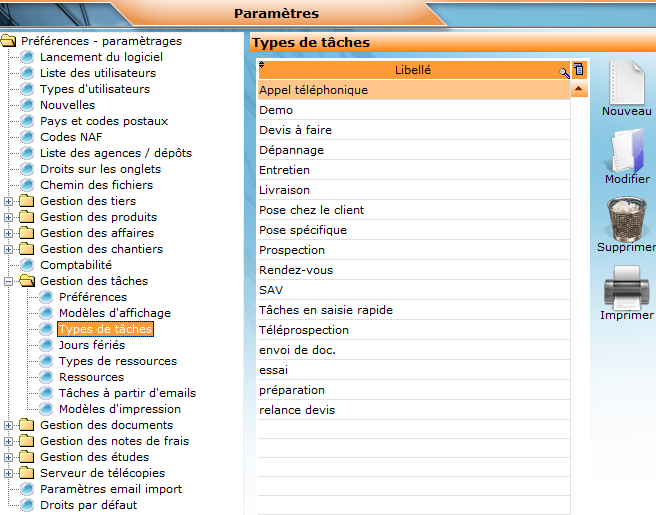Screen dimensions: 656x515
Task: Select the Rendez-vous row
Action: [x=414, y=270]
